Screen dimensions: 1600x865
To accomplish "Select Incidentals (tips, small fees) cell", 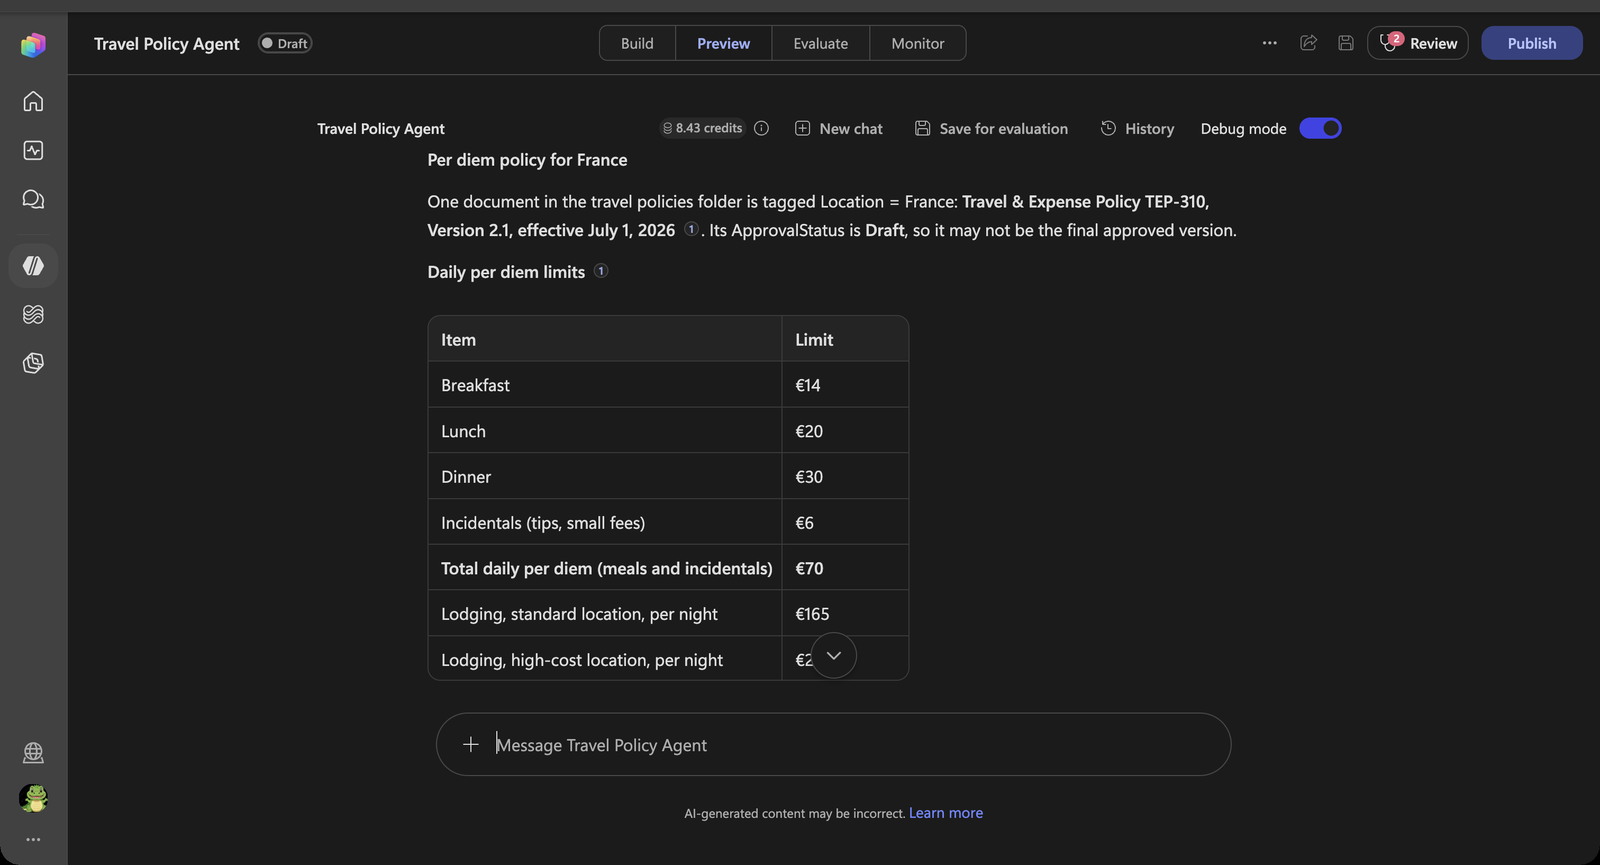I will click(604, 522).
